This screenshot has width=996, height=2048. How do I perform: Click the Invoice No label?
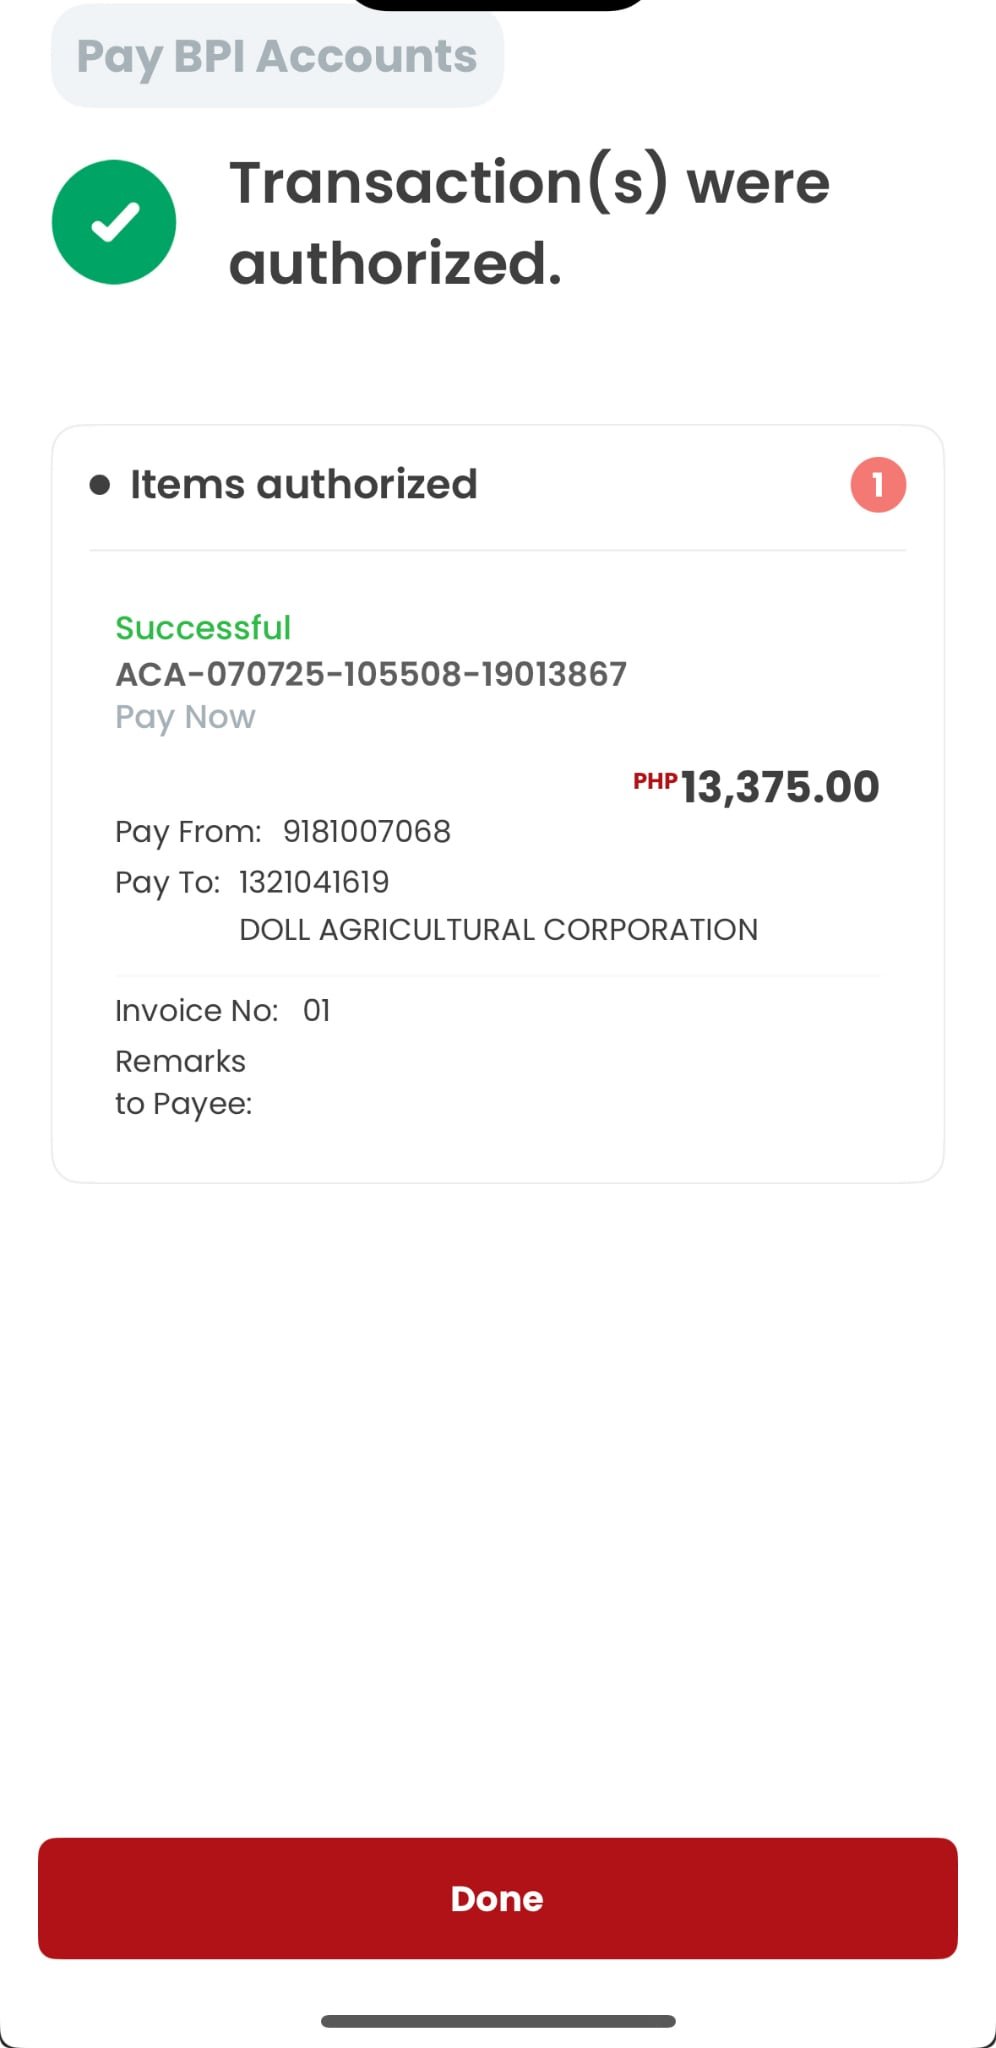click(196, 1011)
